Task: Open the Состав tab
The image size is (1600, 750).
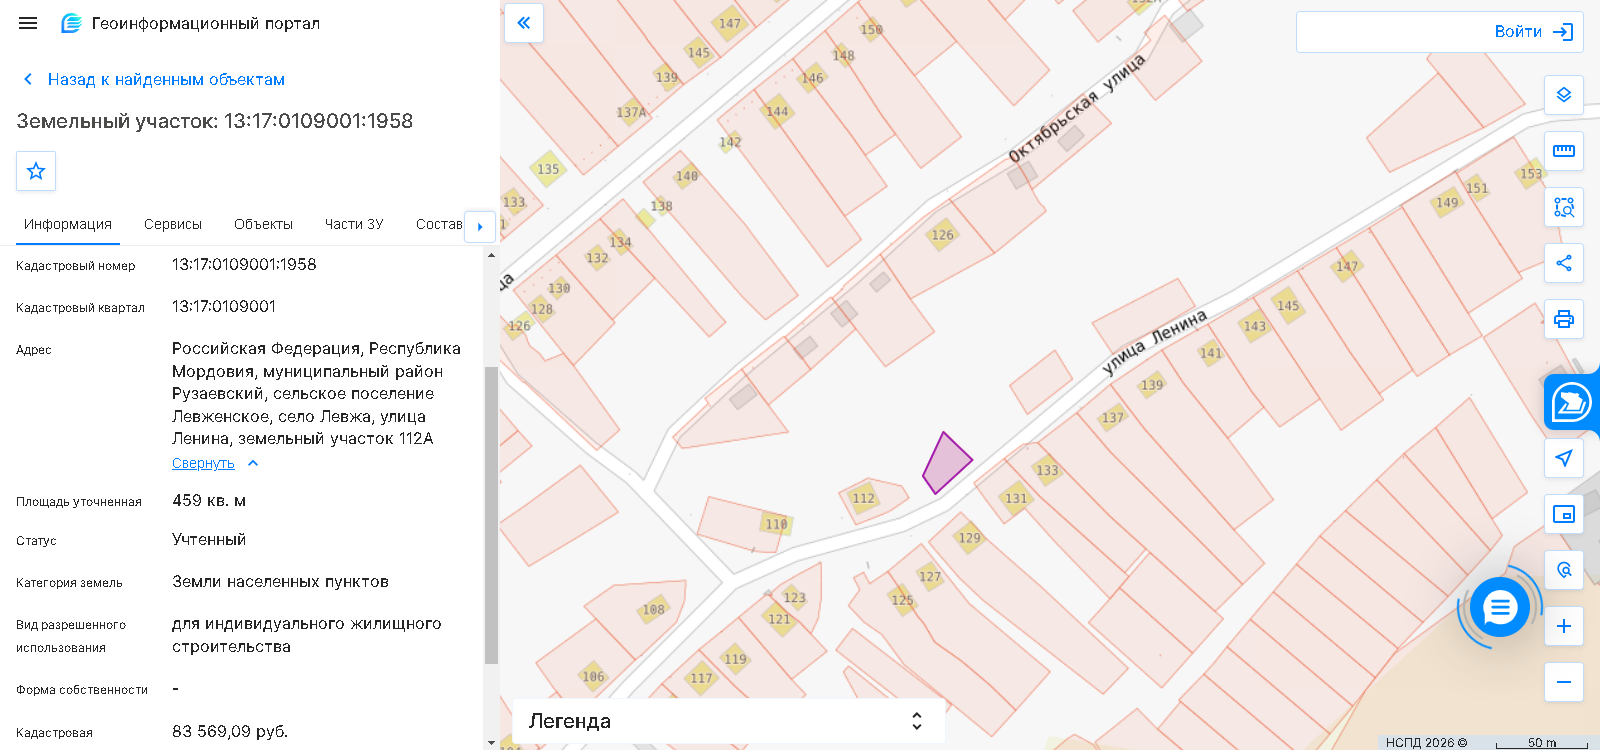Action: [439, 224]
